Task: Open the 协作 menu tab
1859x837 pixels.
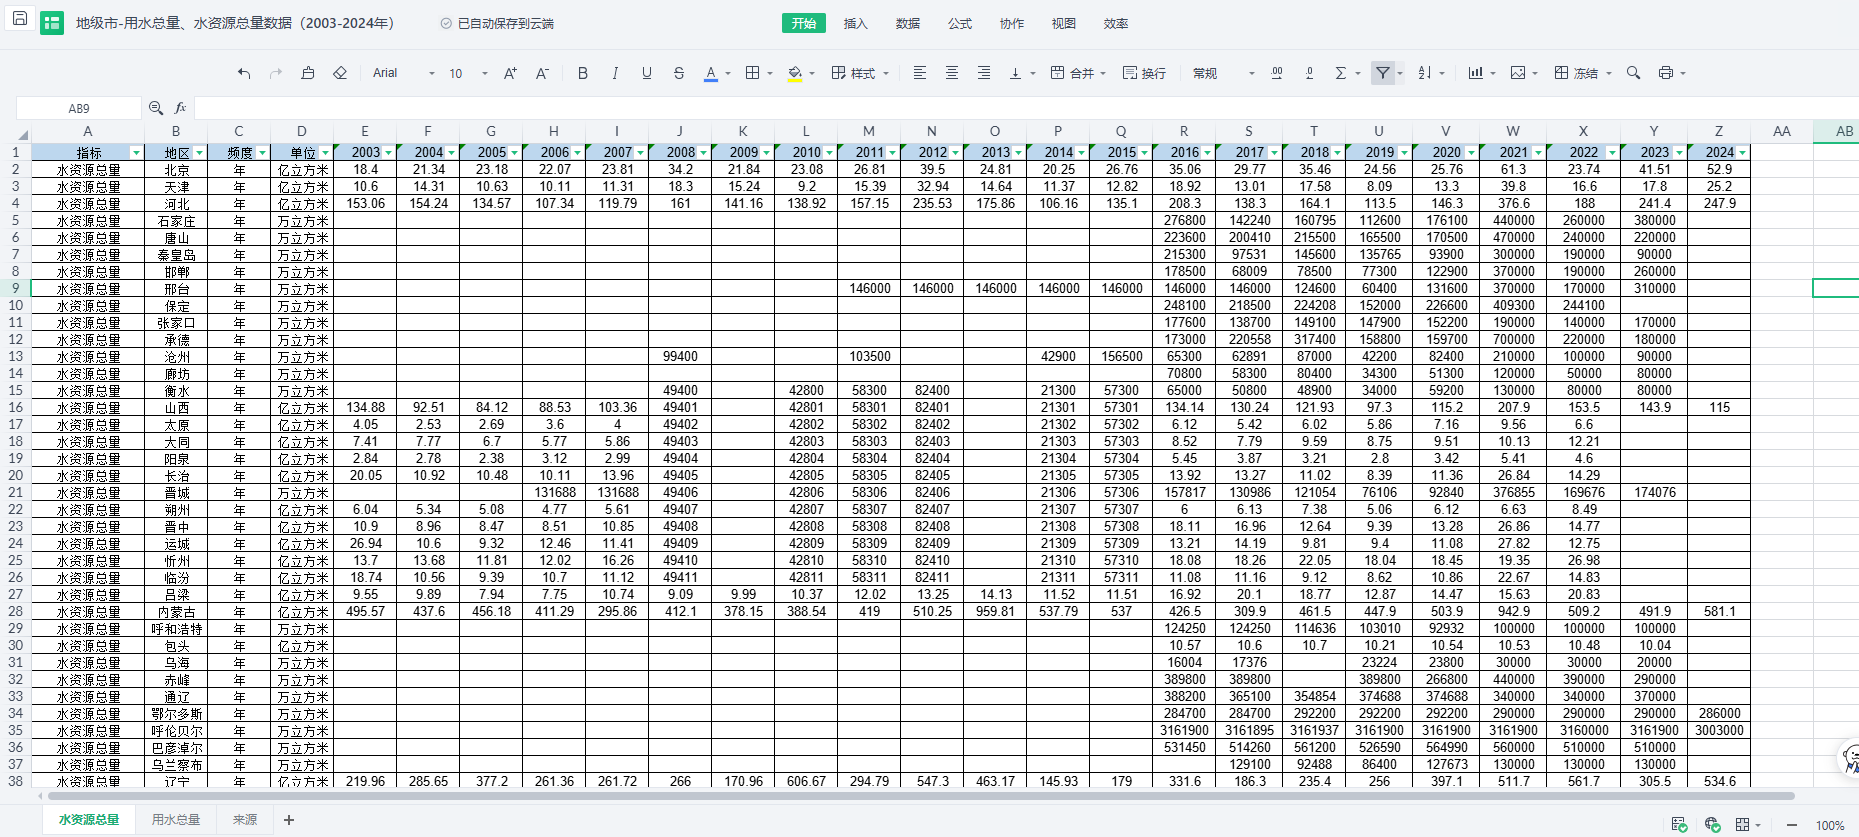Action: [x=1012, y=23]
